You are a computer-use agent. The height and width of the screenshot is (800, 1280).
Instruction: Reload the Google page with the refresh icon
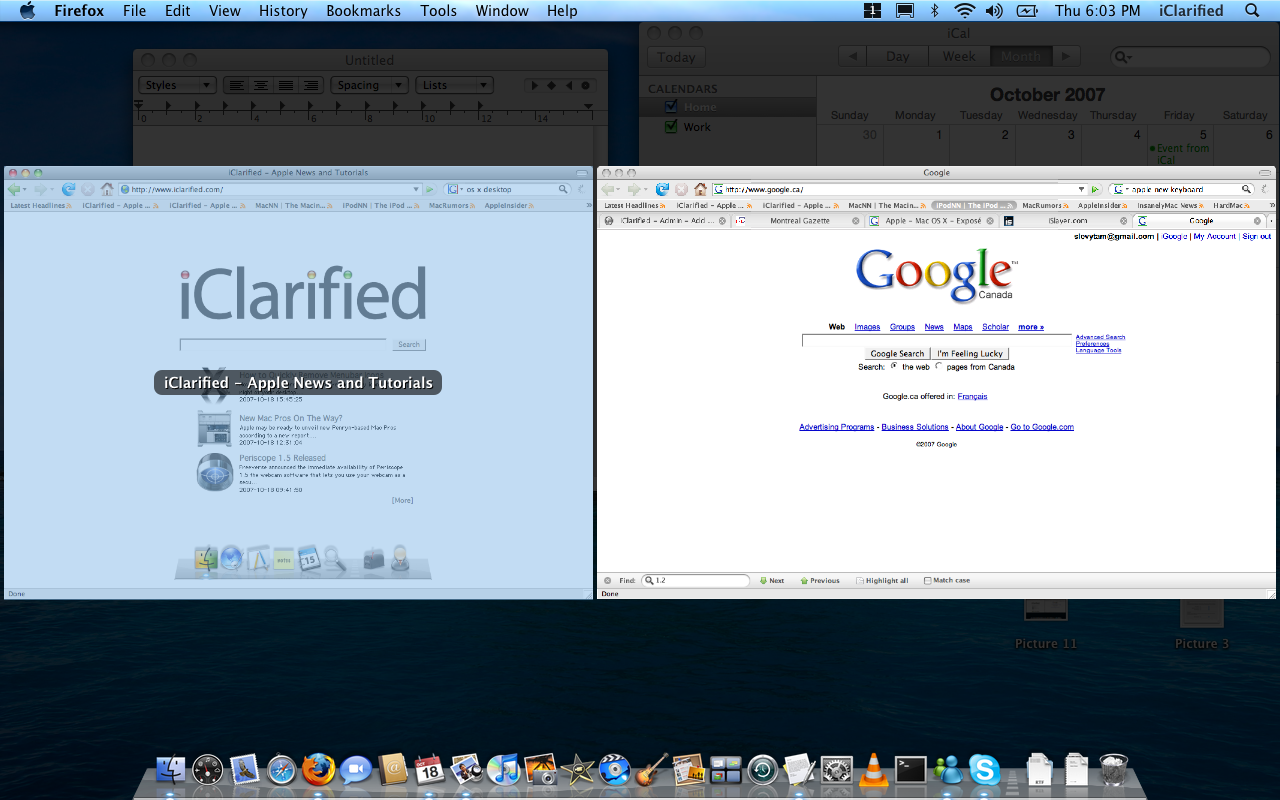tap(662, 189)
